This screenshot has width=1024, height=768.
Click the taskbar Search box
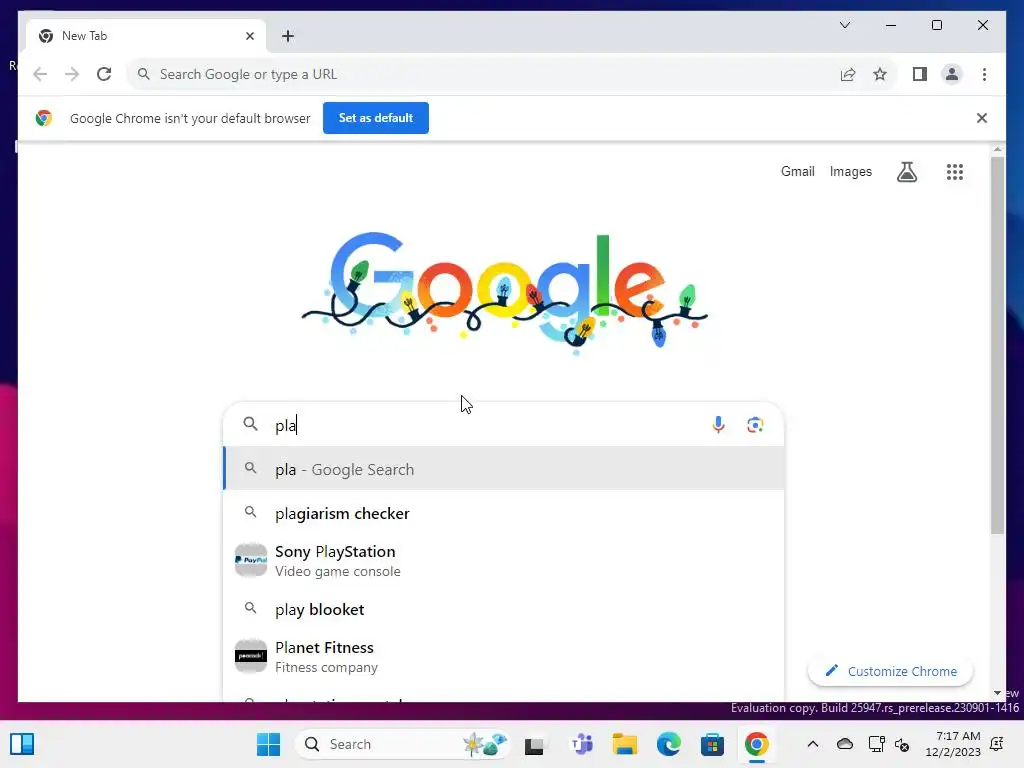[x=402, y=744]
